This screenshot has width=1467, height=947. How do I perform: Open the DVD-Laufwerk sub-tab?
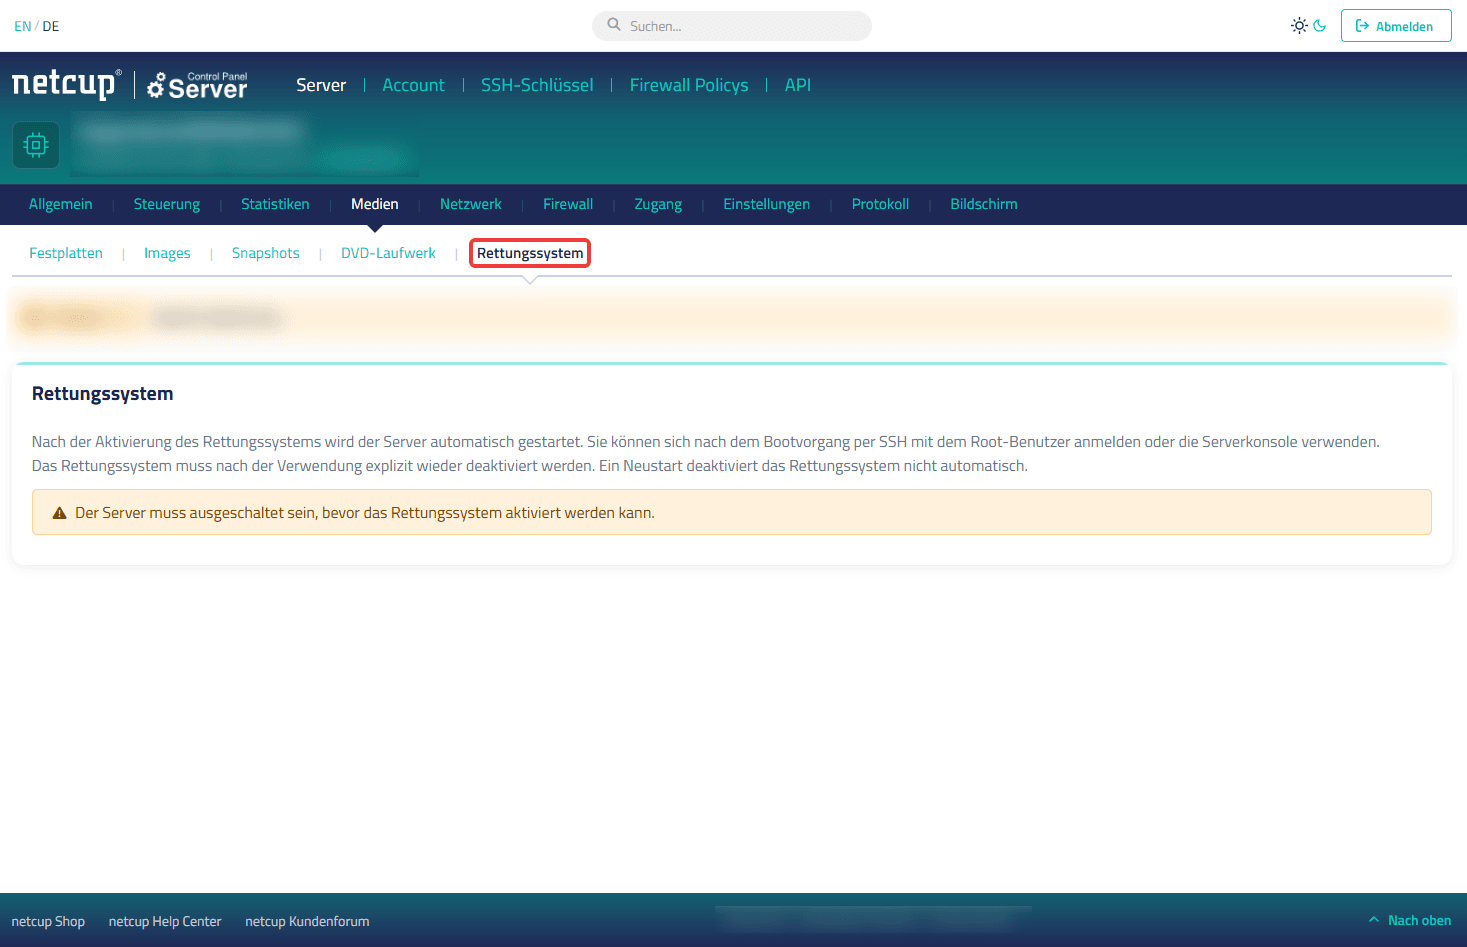click(x=388, y=253)
